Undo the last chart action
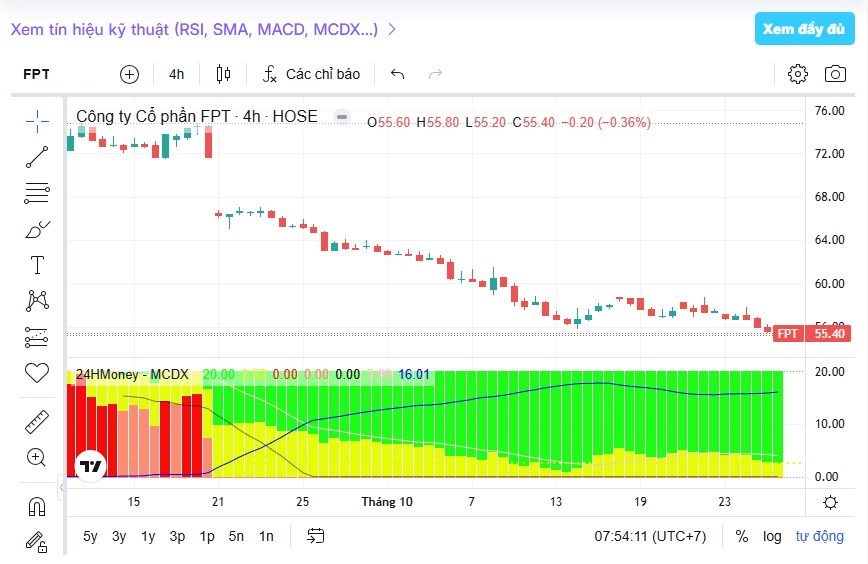The image size is (868, 564). tap(397, 74)
